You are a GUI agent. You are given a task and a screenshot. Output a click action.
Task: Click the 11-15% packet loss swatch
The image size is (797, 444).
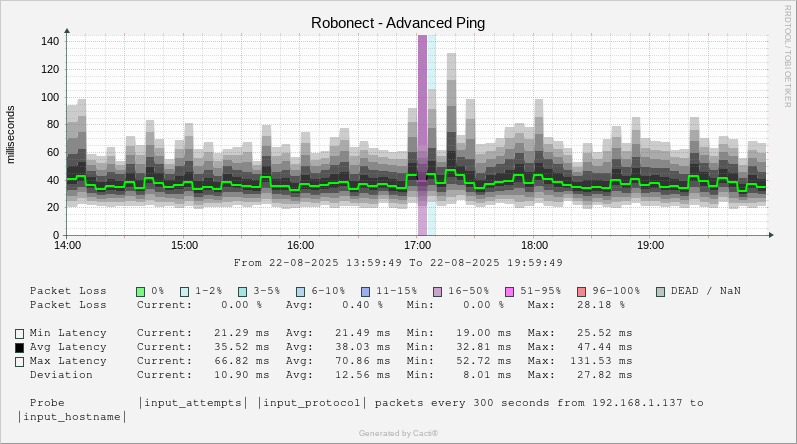pyautogui.click(x=365, y=292)
